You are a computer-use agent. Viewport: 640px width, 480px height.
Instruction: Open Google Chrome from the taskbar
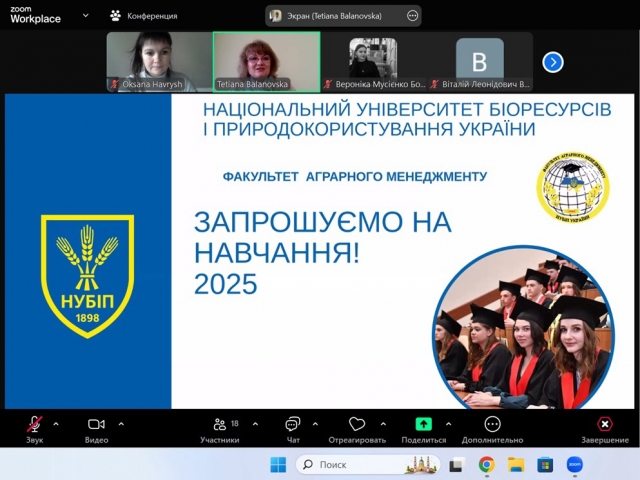click(x=487, y=464)
